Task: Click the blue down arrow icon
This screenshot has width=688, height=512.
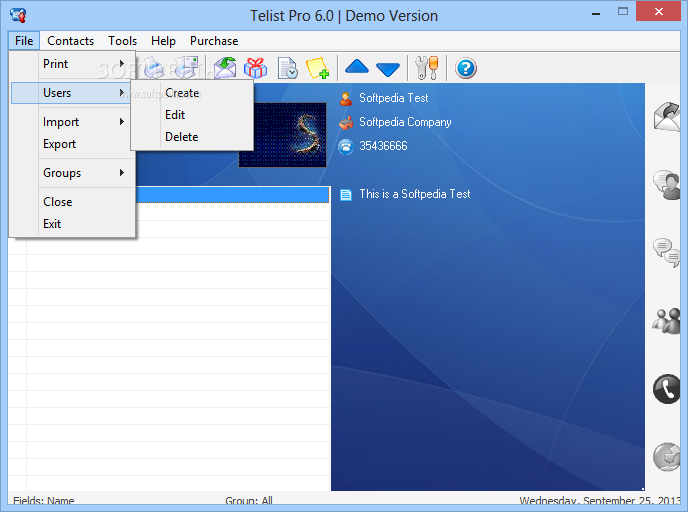Action: pos(388,69)
